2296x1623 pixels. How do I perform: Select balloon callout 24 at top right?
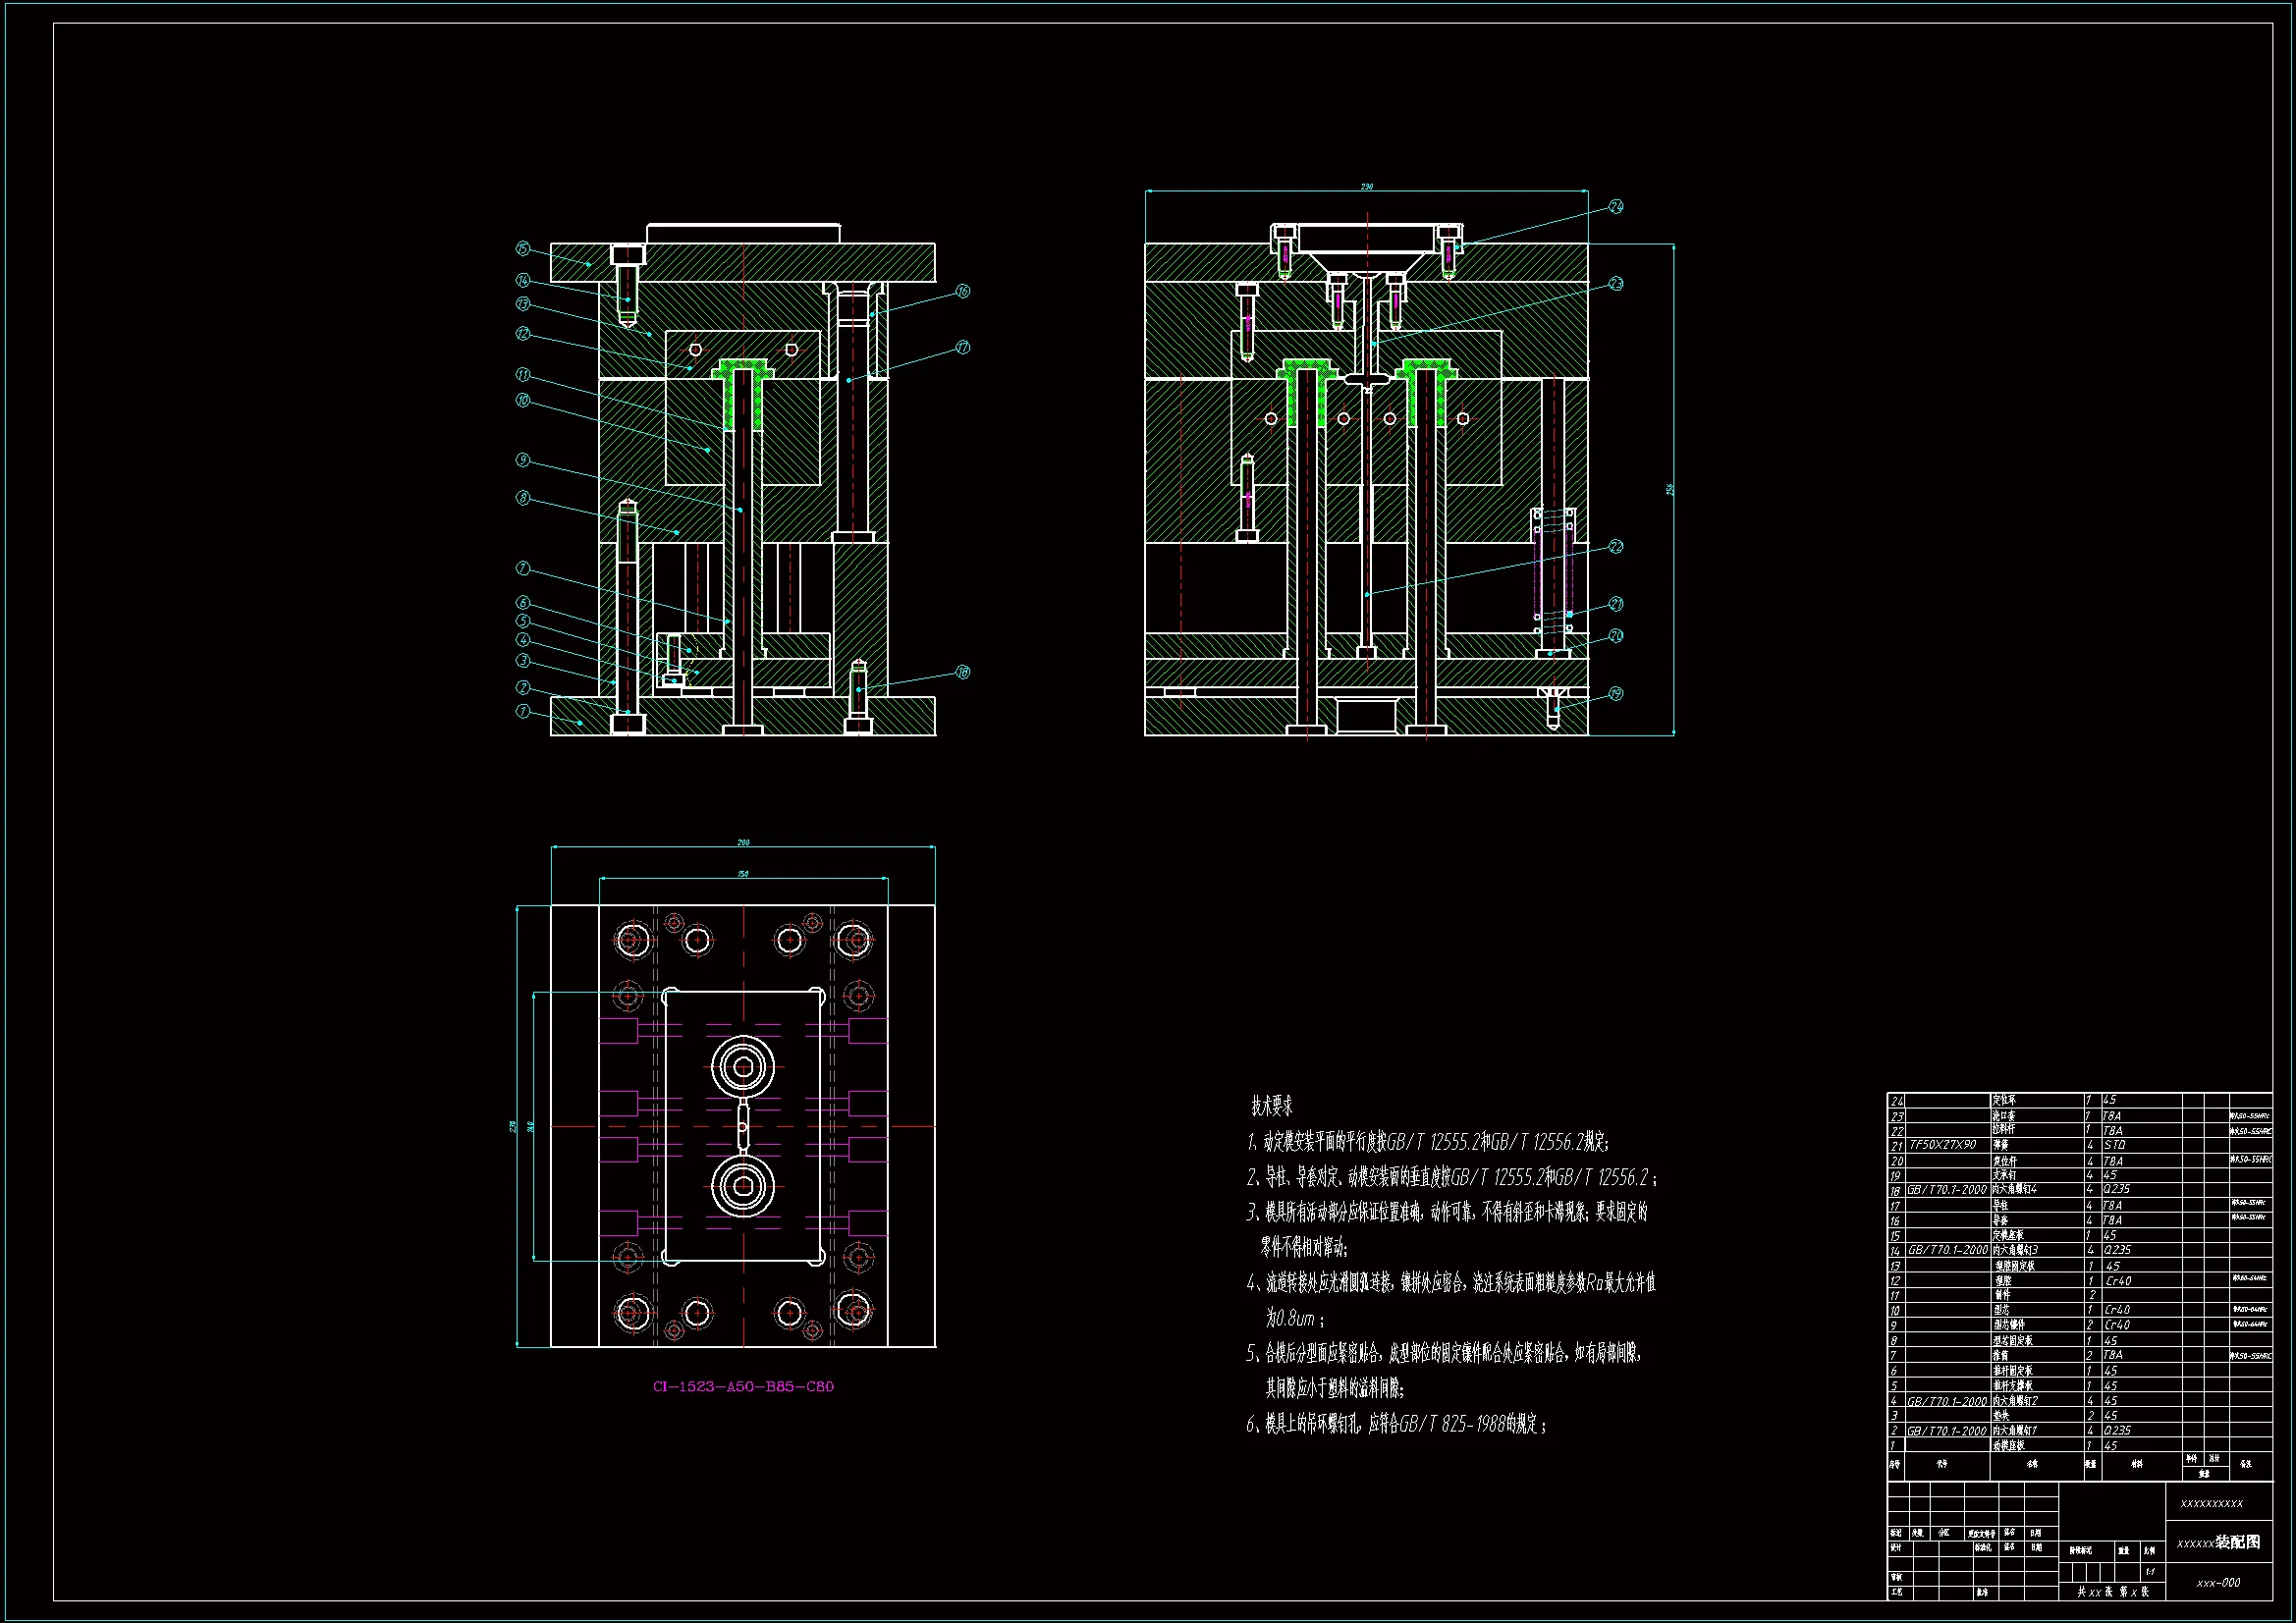click(1616, 206)
